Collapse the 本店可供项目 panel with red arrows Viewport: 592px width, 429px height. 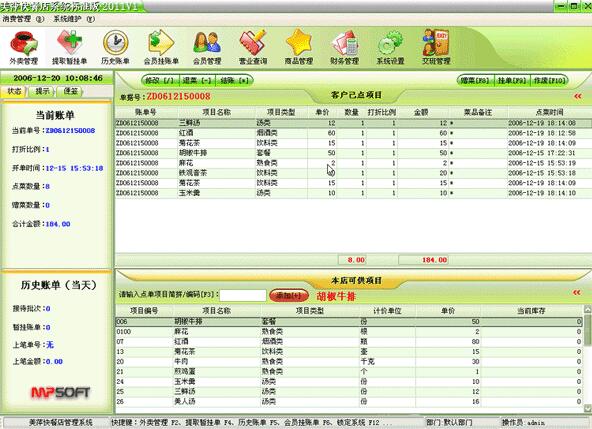coord(577,292)
